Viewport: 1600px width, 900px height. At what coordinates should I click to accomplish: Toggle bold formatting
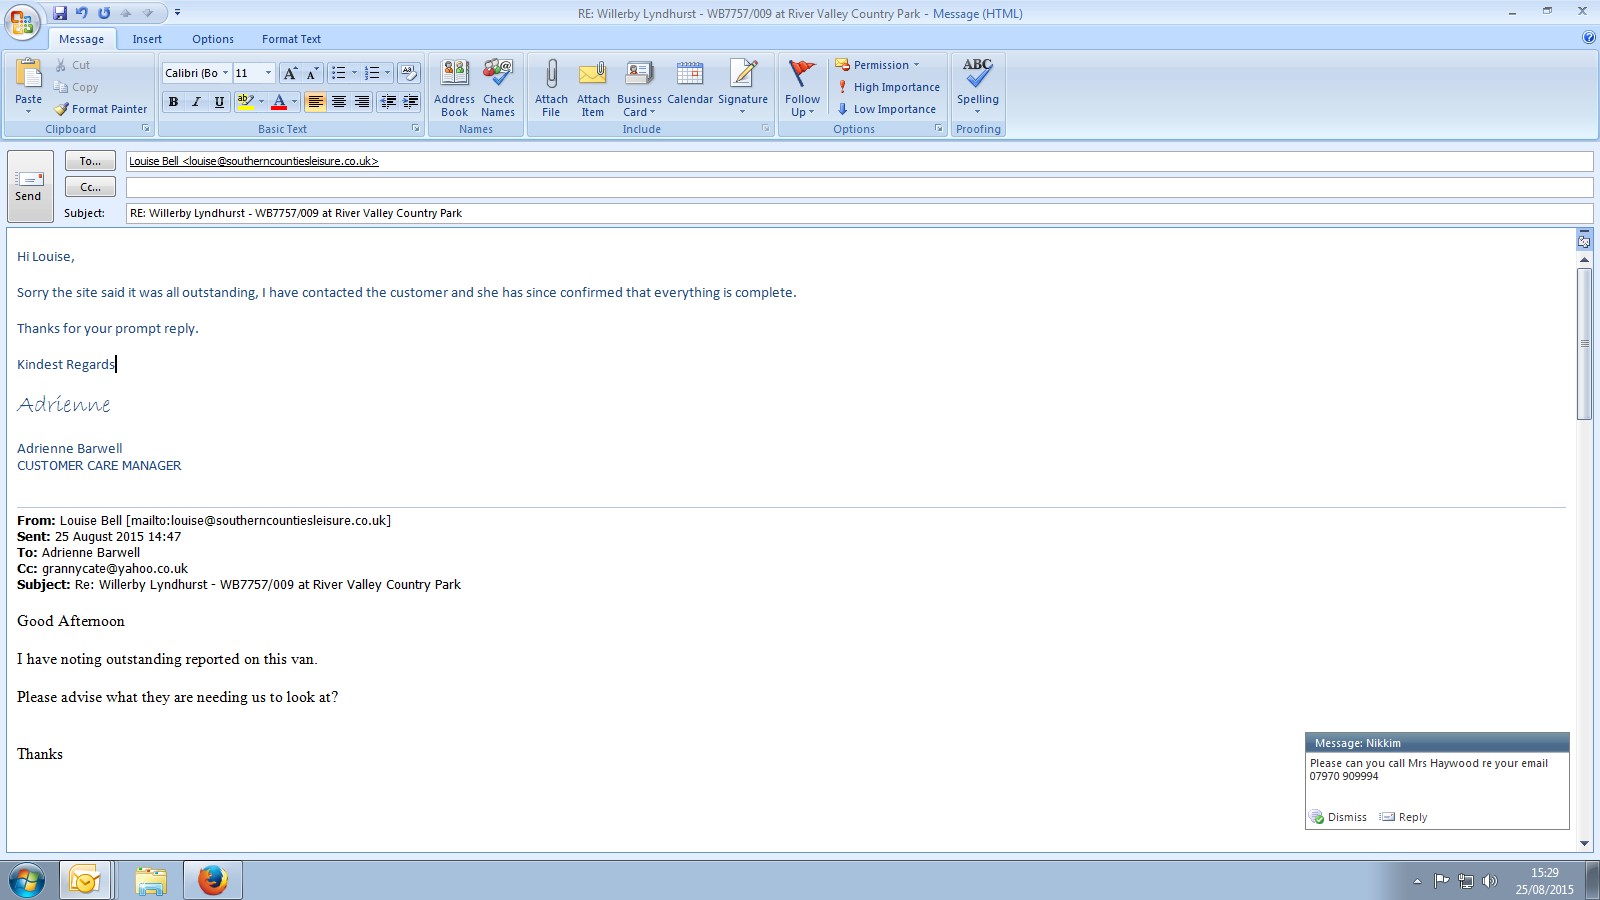pyautogui.click(x=174, y=102)
